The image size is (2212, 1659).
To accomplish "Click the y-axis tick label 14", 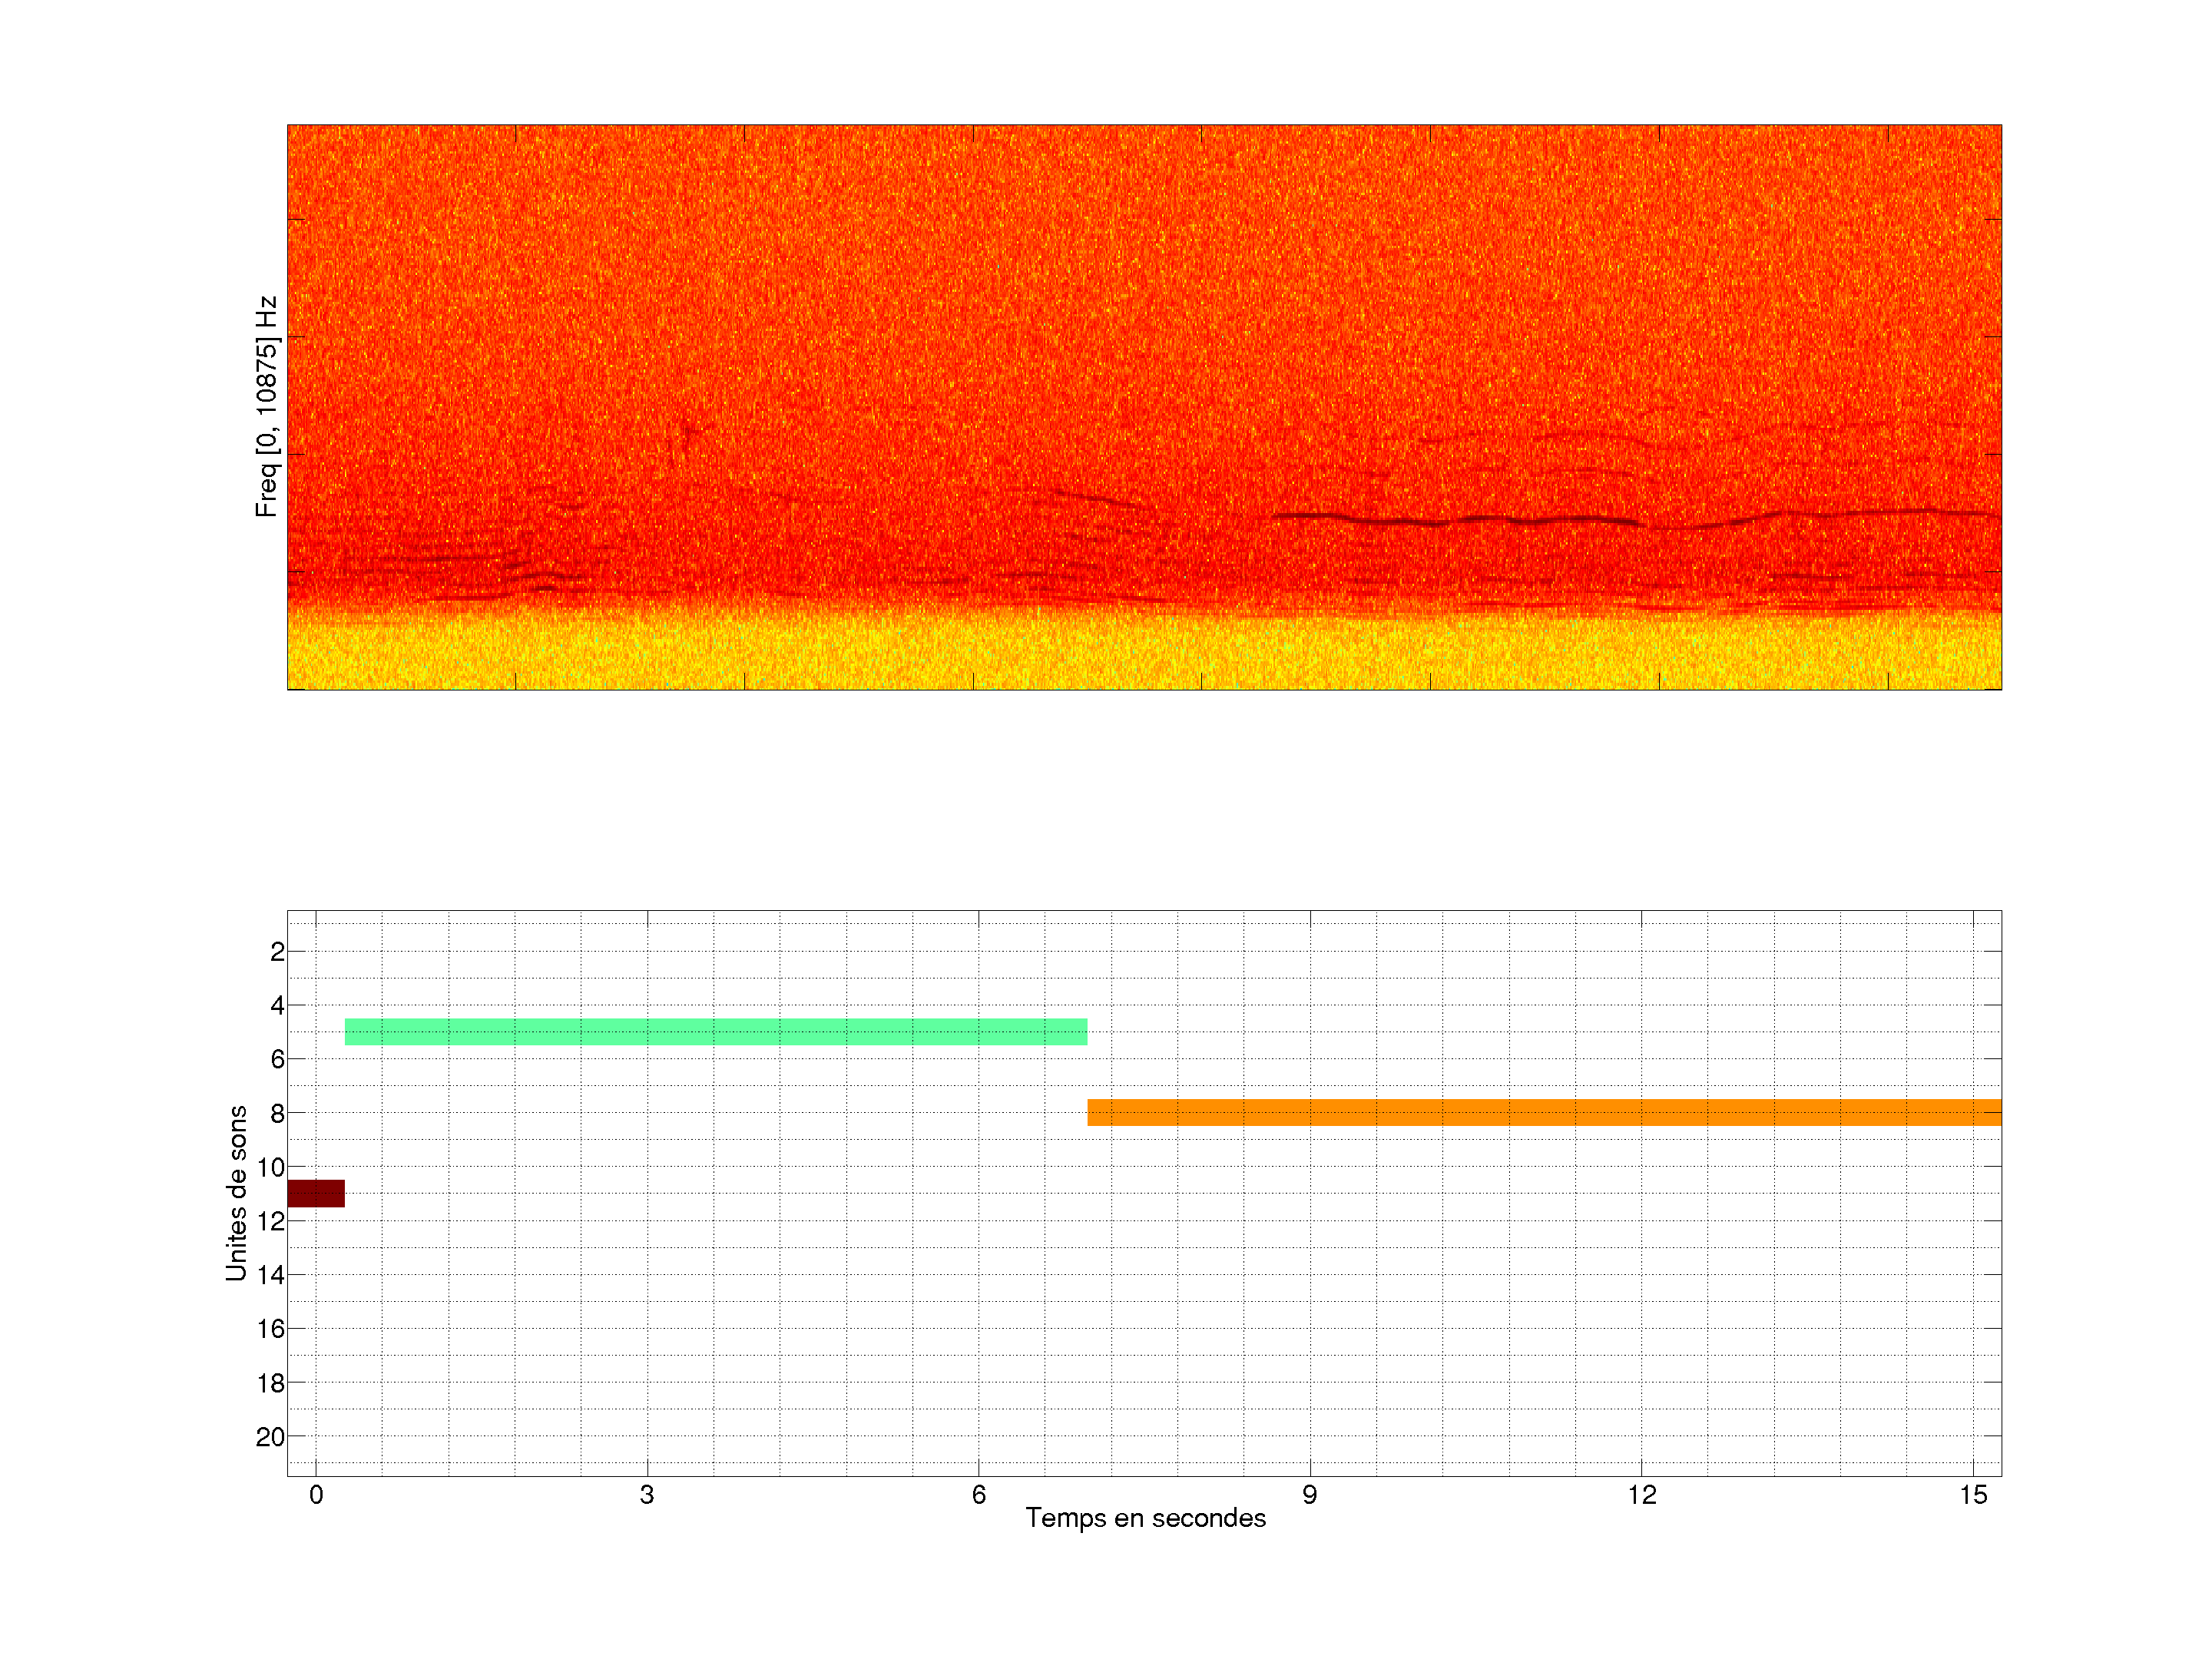I will click(271, 1275).
